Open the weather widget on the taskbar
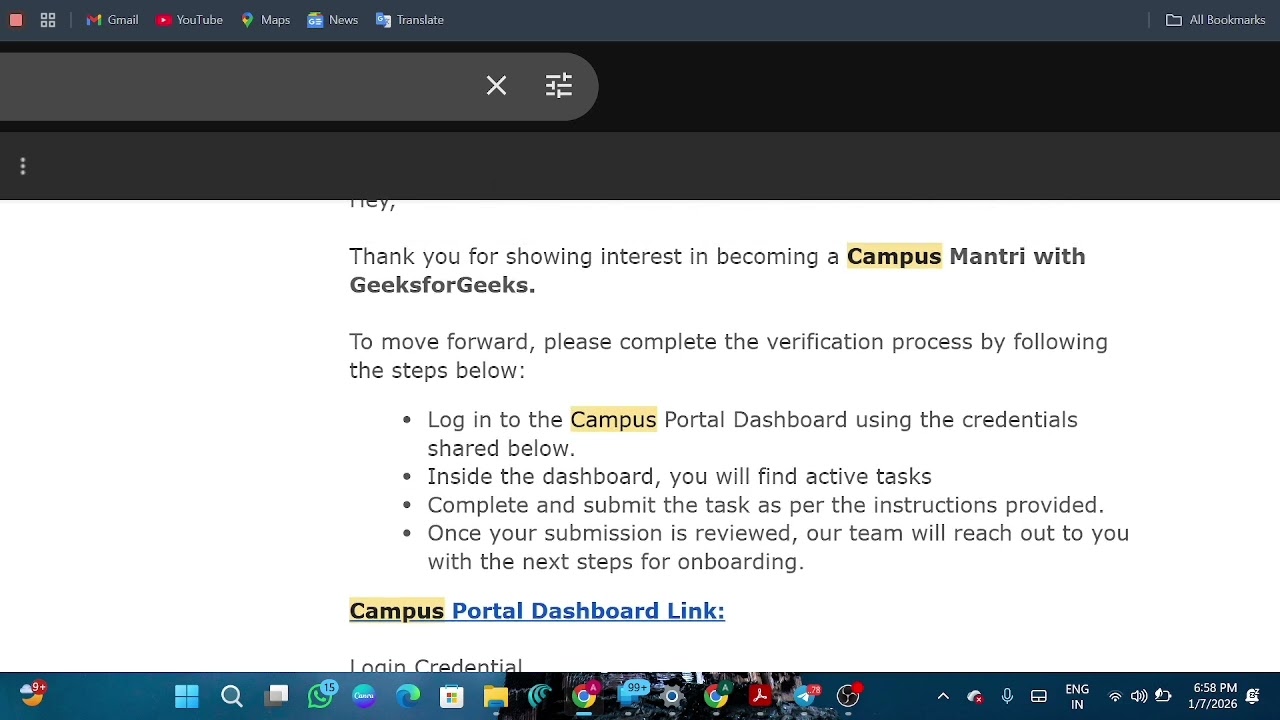 pyautogui.click(x=32, y=694)
